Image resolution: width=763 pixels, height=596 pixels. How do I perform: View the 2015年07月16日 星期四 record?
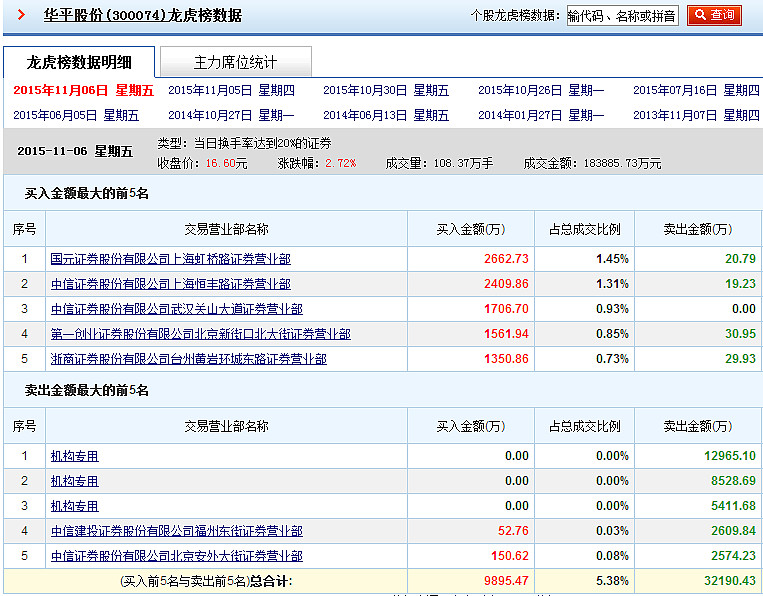696,91
